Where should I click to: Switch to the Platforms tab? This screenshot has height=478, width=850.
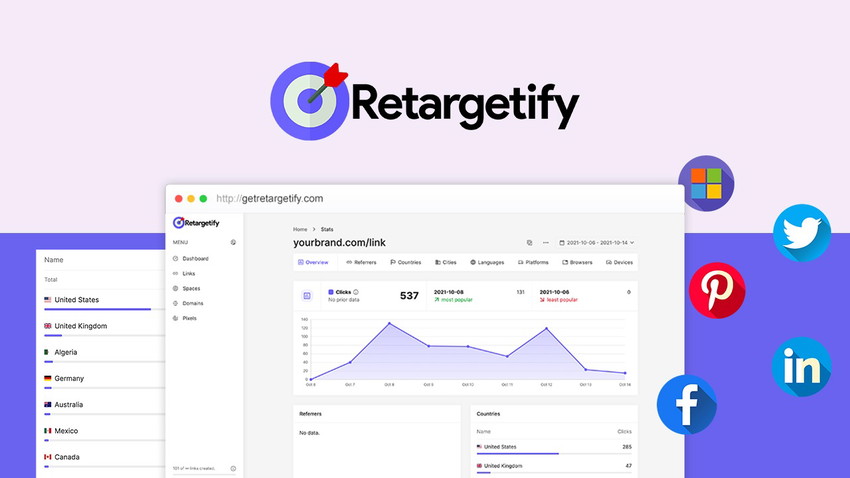coord(533,262)
